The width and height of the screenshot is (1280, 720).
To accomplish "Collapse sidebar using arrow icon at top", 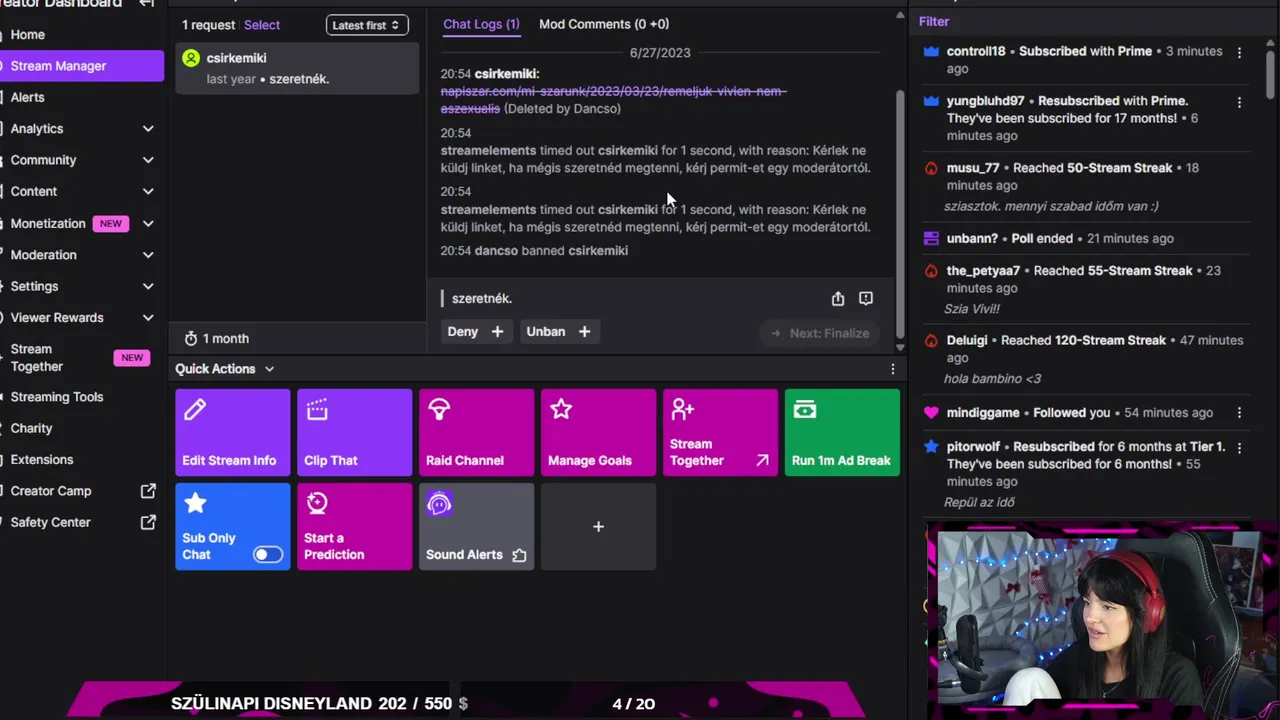I will [147, 4].
